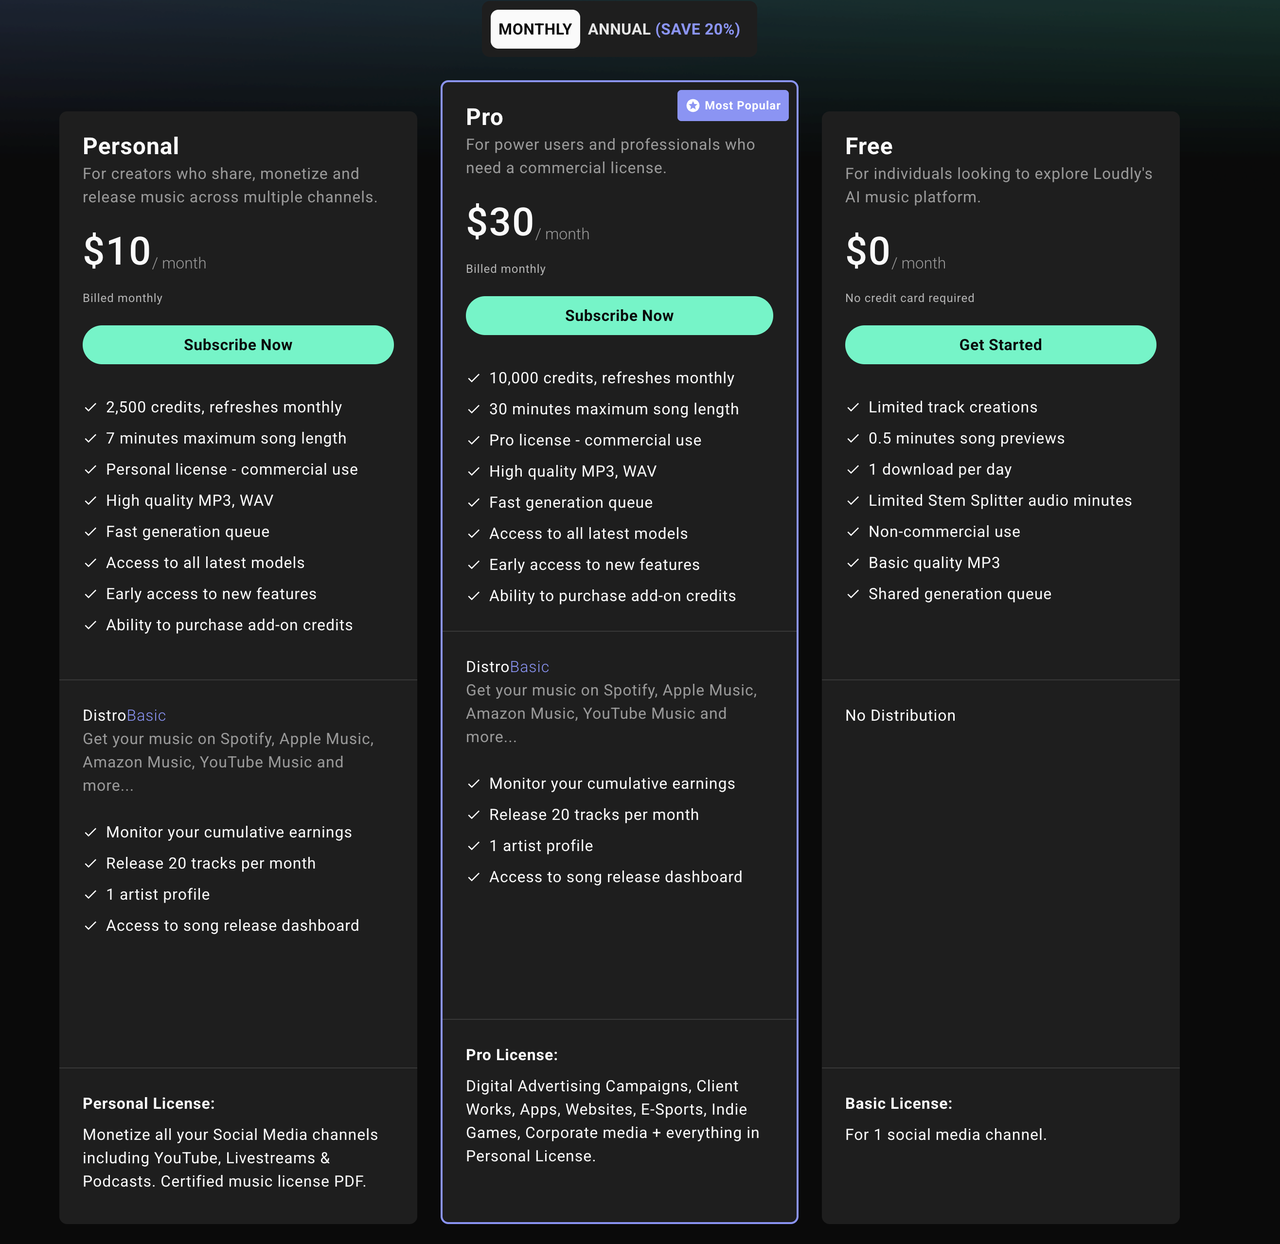This screenshot has width=1280, height=1244.
Task: Select the Pro plan heading
Action: (x=484, y=117)
